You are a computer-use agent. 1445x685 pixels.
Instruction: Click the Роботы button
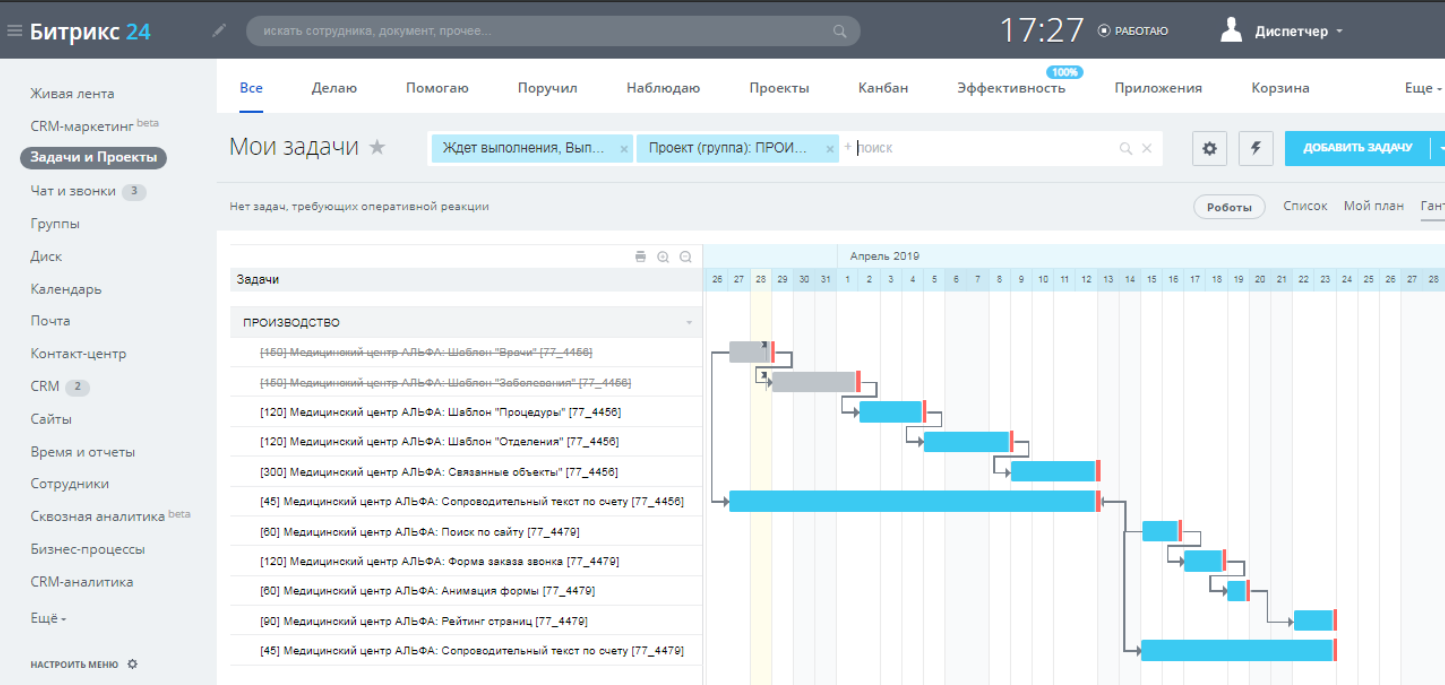click(x=1229, y=207)
